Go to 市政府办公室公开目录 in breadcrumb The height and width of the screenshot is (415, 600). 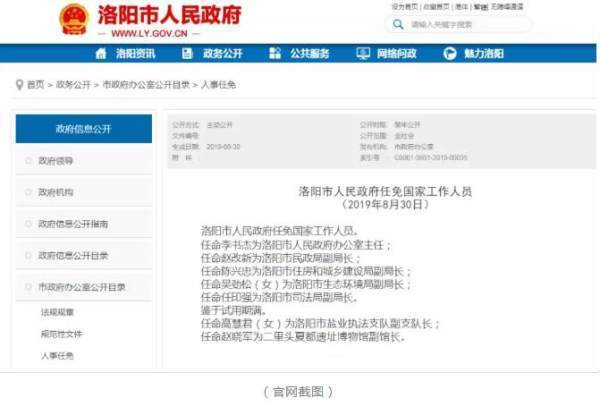point(146,85)
